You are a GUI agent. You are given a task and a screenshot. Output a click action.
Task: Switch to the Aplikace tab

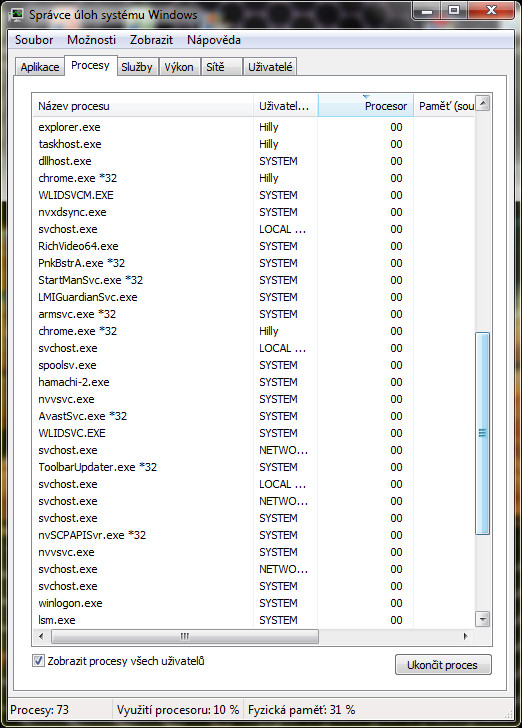pos(40,67)
